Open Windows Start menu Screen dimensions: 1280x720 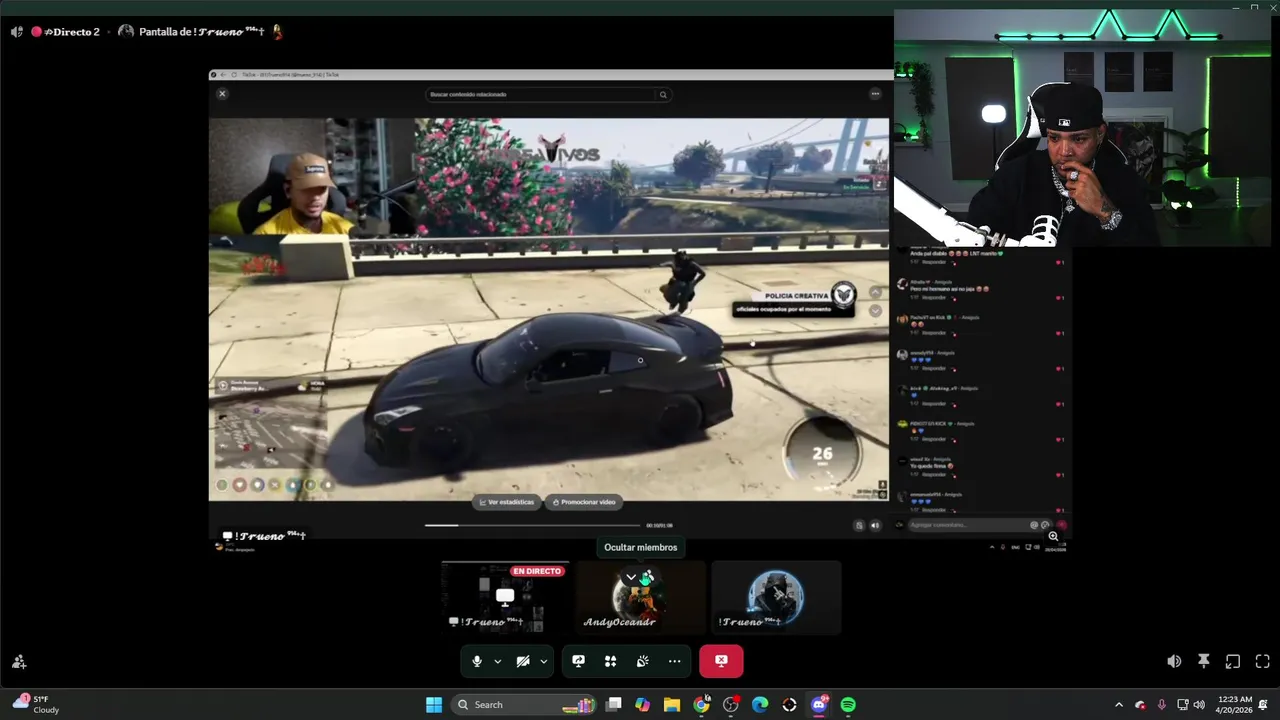point(434,705)
